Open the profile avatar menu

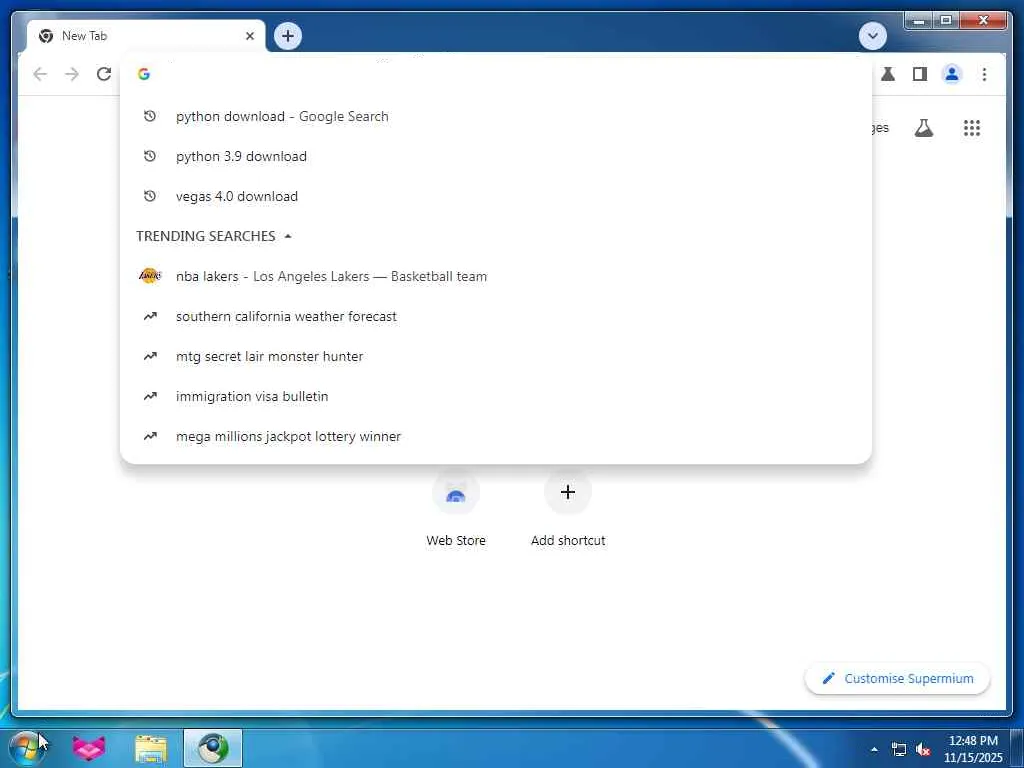[x=952, y=74]
